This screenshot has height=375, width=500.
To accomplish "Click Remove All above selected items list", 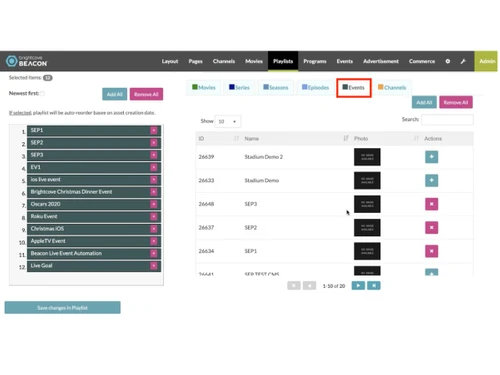I will pyautogui.click(x=146, y=94).
